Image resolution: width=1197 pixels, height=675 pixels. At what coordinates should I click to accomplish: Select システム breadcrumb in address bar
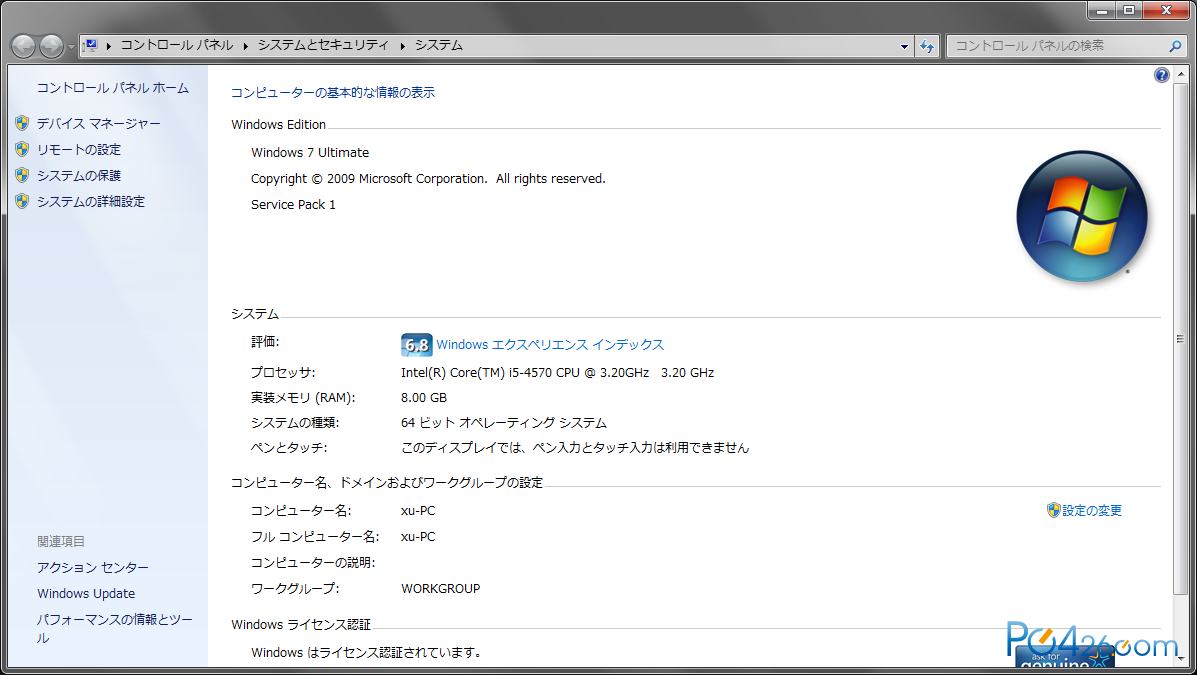439,46
